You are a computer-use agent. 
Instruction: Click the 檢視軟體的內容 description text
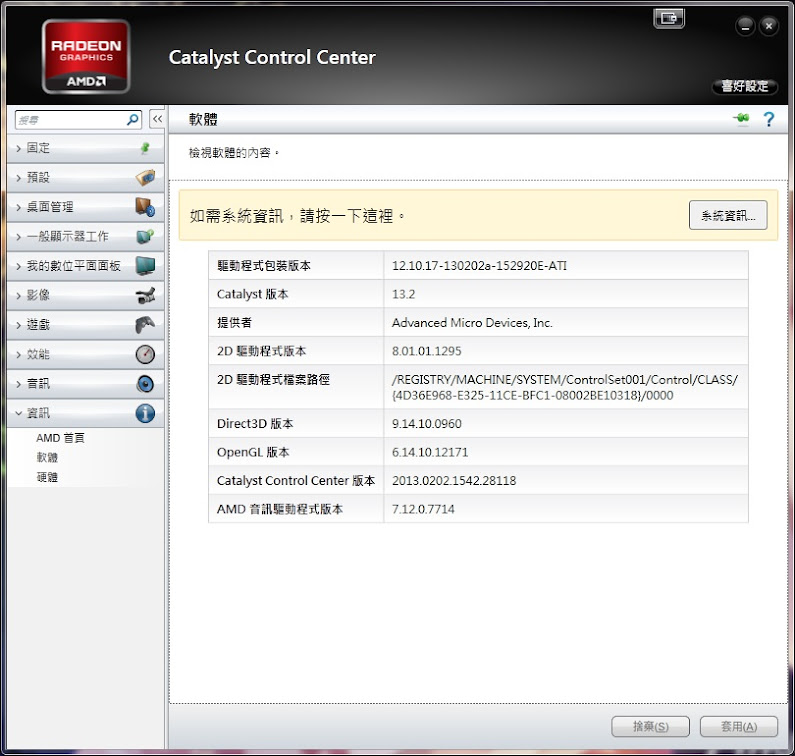click(x=234, y=153)
